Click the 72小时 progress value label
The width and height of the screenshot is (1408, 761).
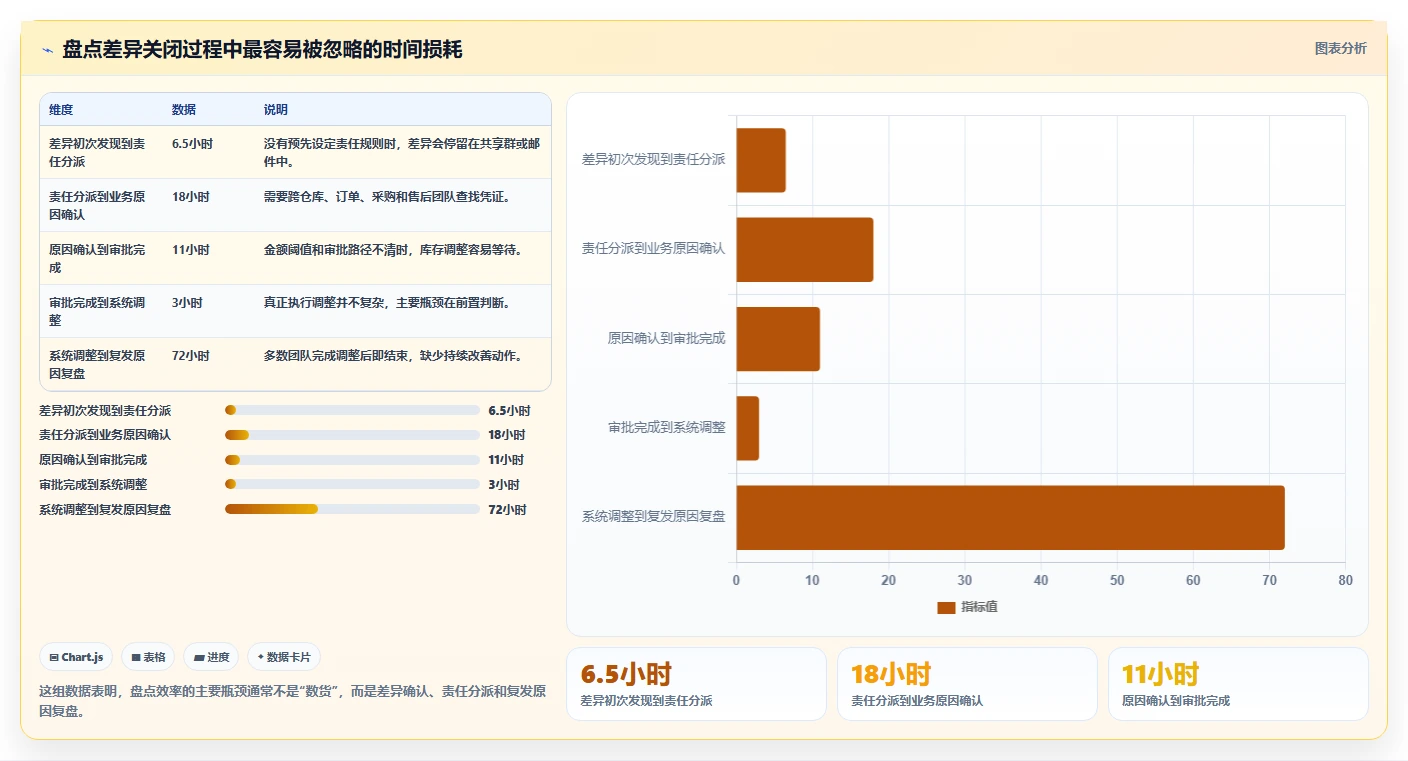(x=507, y=510)
